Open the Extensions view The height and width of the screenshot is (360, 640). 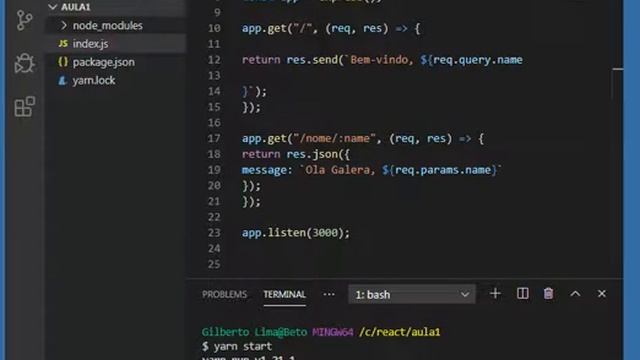(24, 107)
